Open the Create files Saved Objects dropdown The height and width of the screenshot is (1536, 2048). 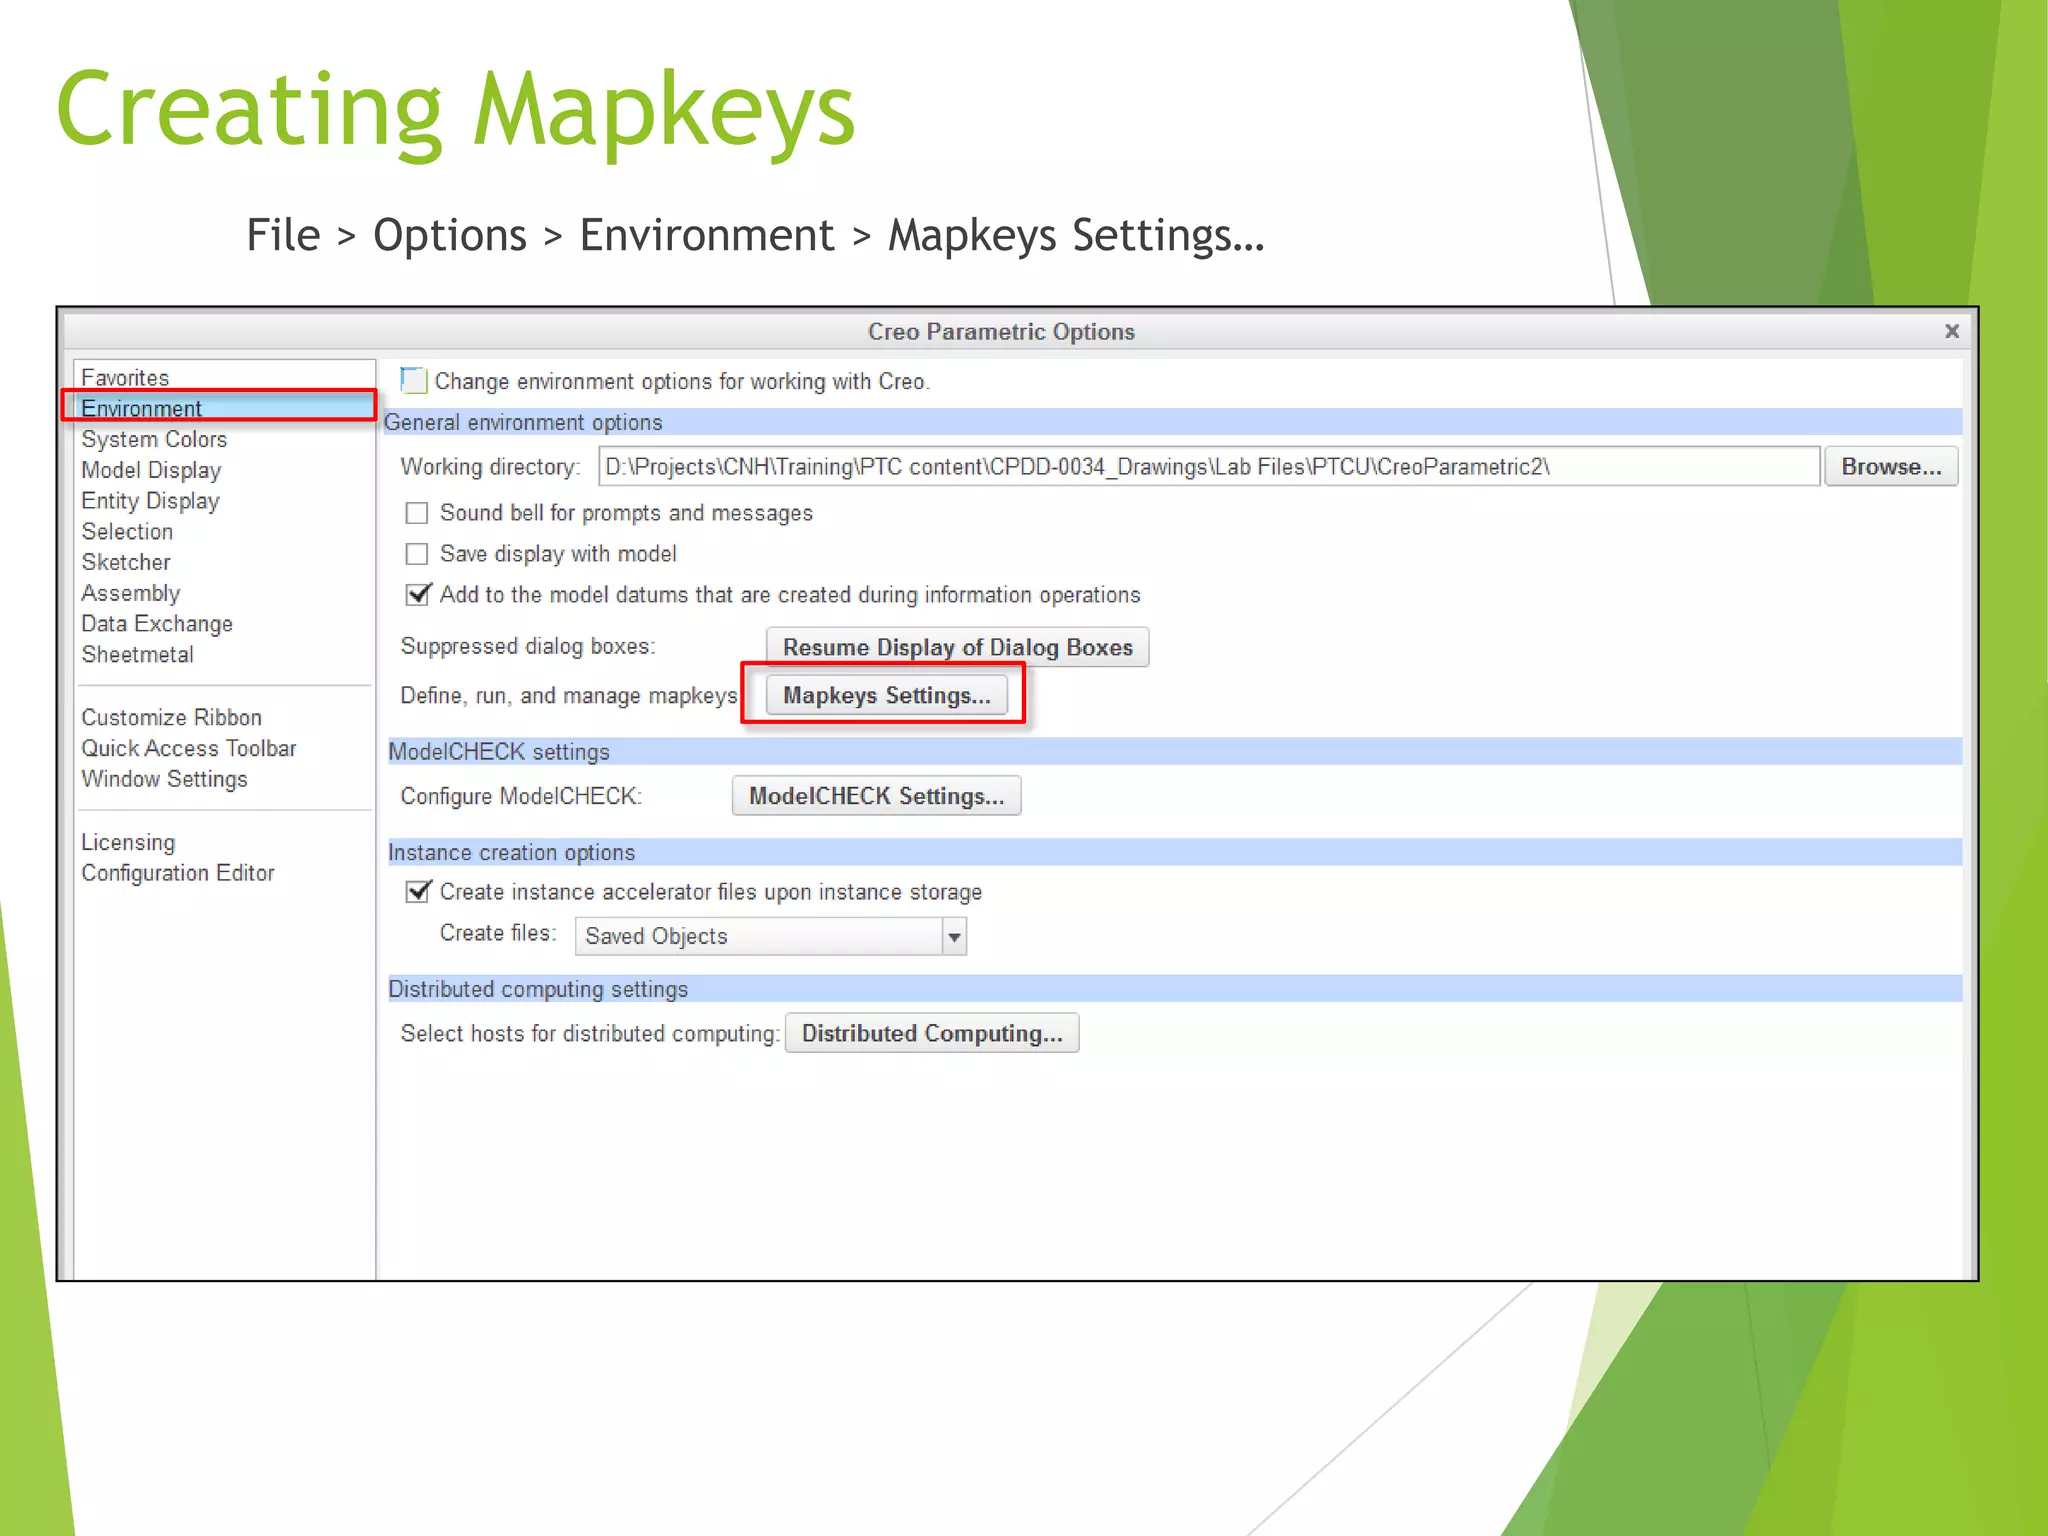click(x=770, y=936)
